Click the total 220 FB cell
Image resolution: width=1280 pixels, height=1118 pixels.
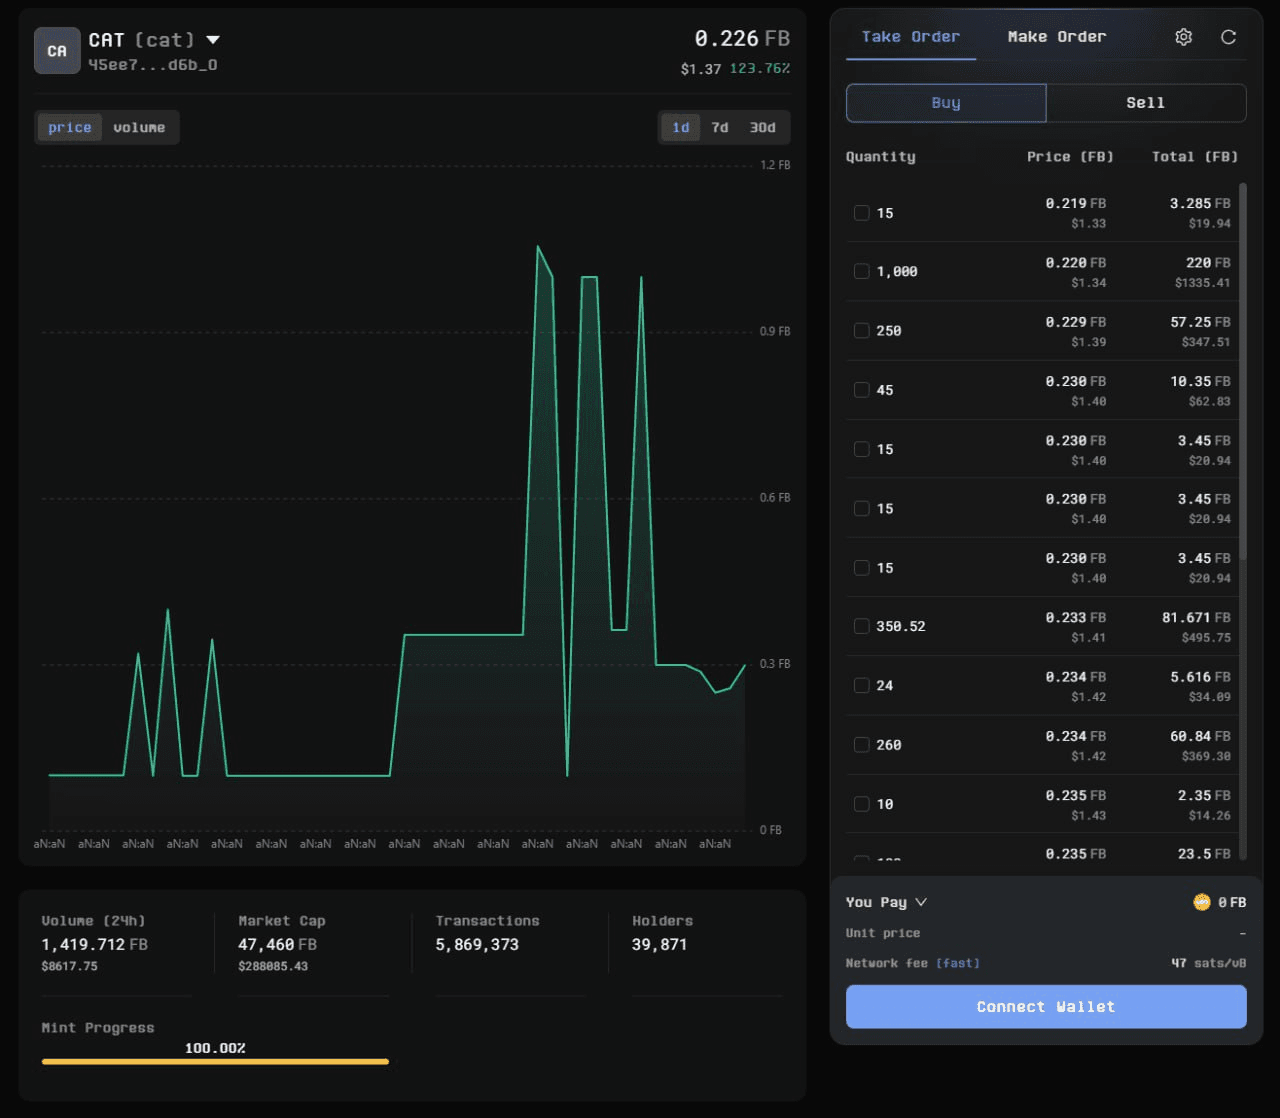point(1208,263)
